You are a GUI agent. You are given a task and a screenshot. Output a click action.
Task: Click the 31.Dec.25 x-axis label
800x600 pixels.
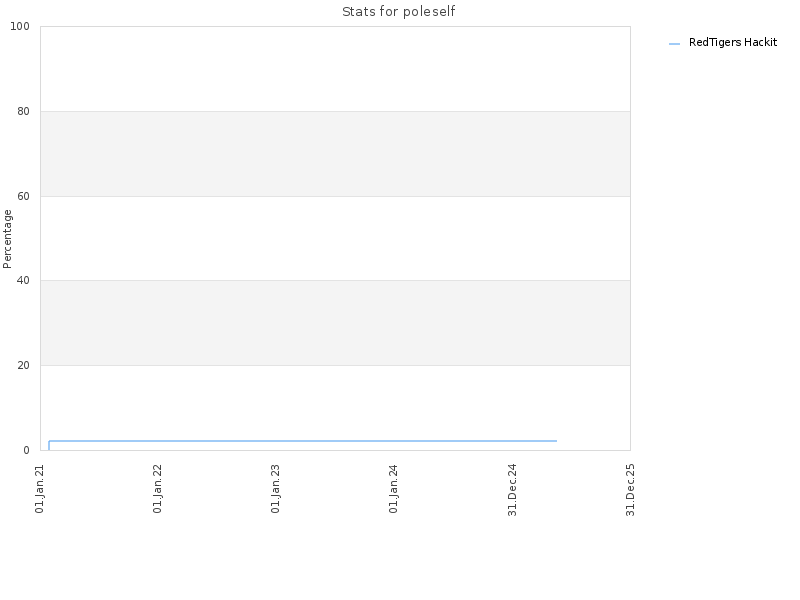pyautogui.click(x=630, y=490)
